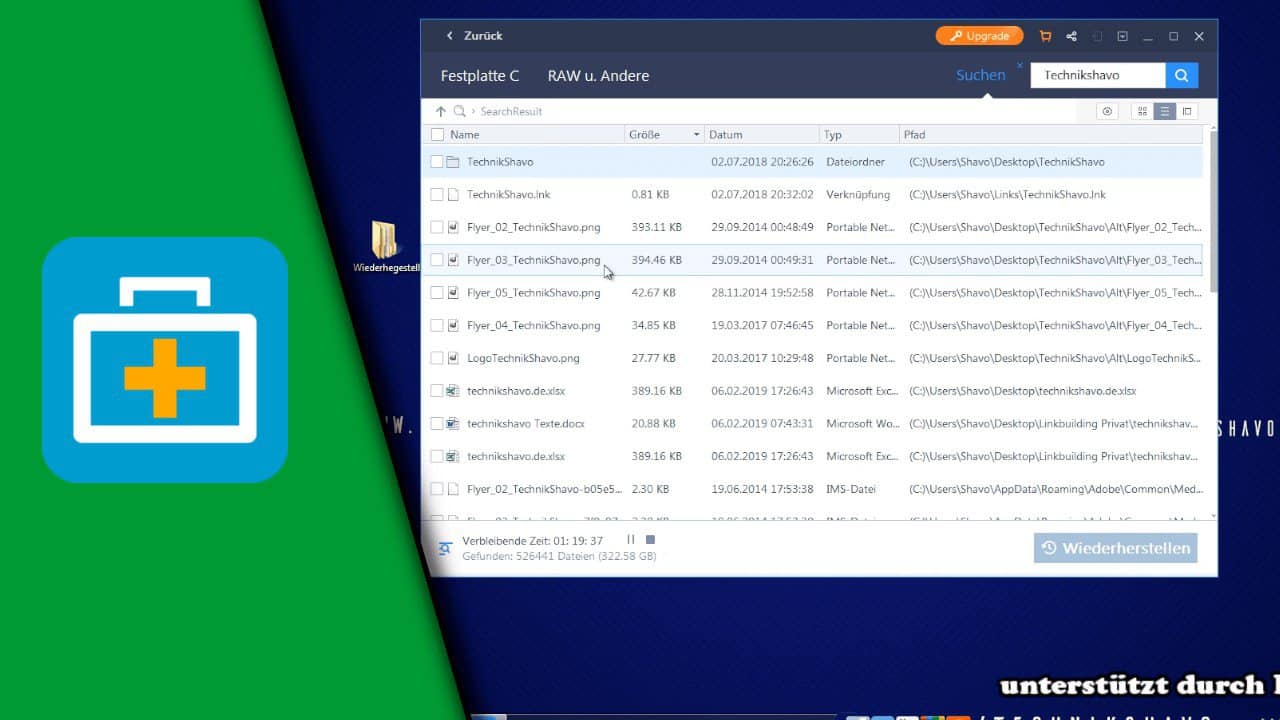Image resolution: width=1280 pixels, height=720 pixels.
Task: Toggle the preview eye icon
Action: pyautogui.click(x=1107, y=112)
